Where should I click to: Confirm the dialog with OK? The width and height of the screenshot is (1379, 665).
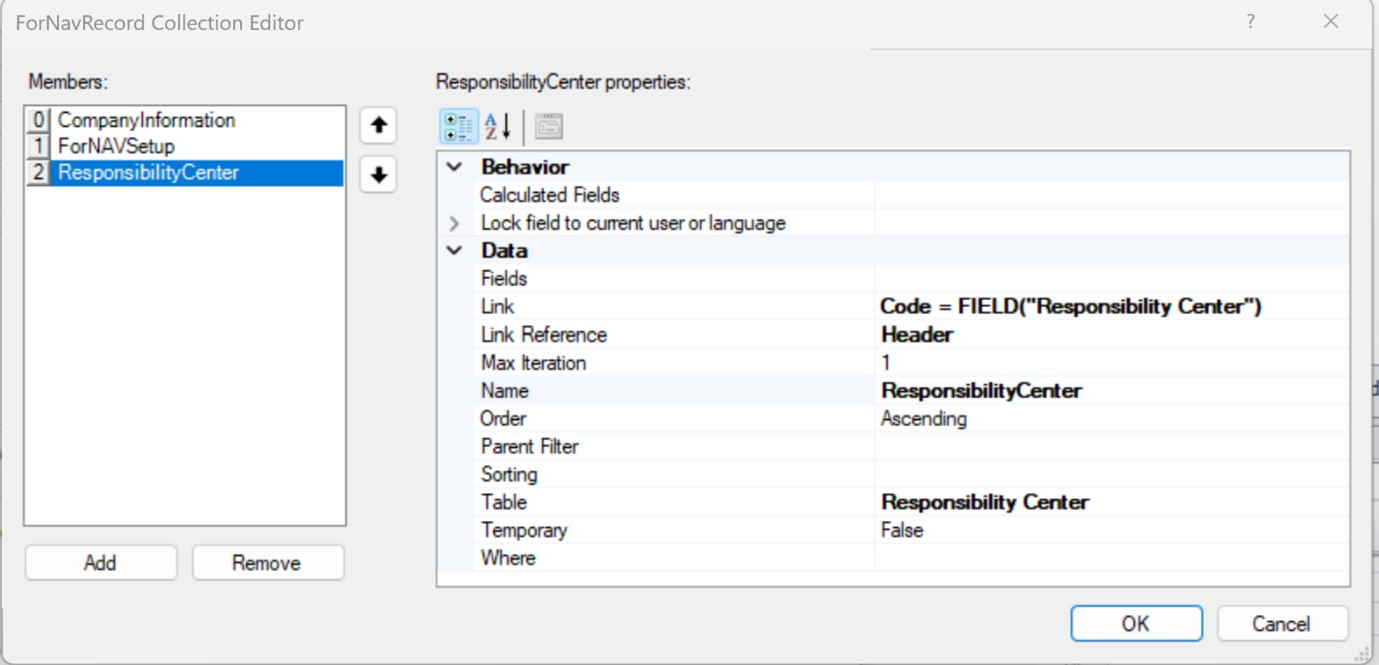click(1136, 623)
